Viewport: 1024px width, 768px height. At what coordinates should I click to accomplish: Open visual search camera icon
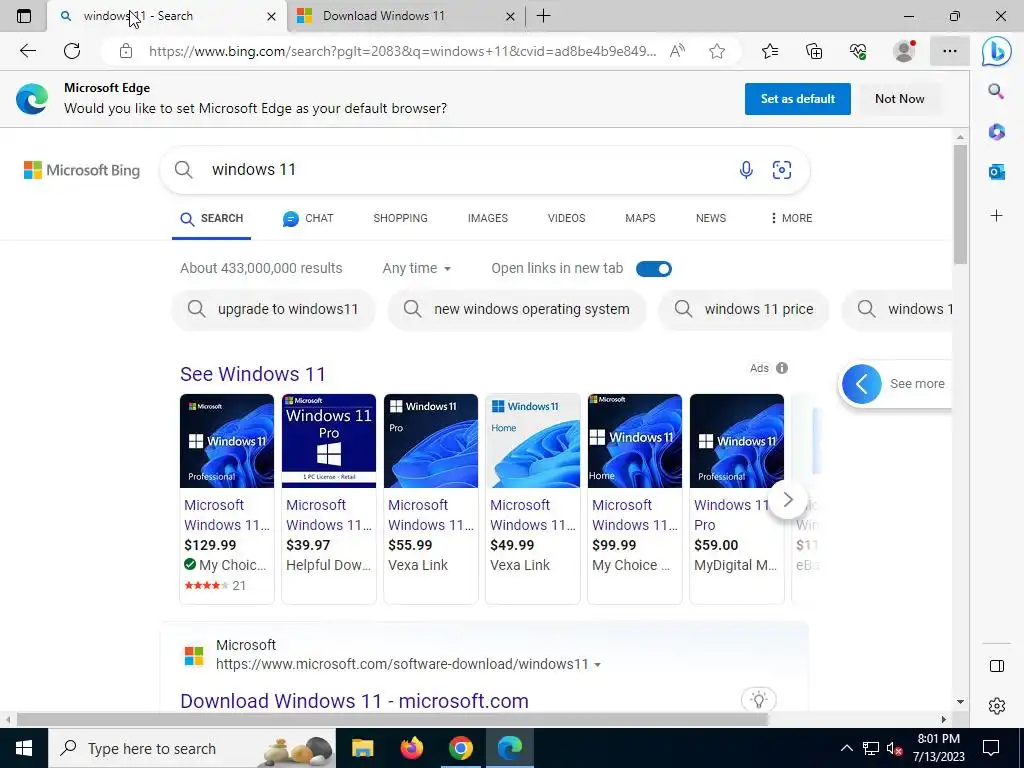click(782, 170)
